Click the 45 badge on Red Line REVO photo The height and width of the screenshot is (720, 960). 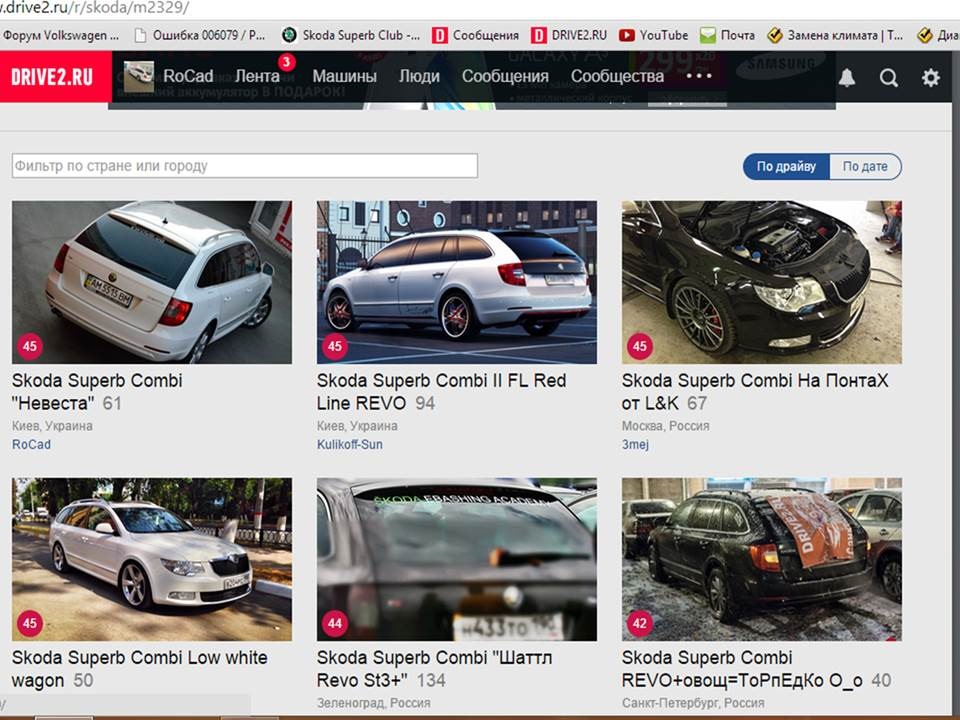coord(334,346)
